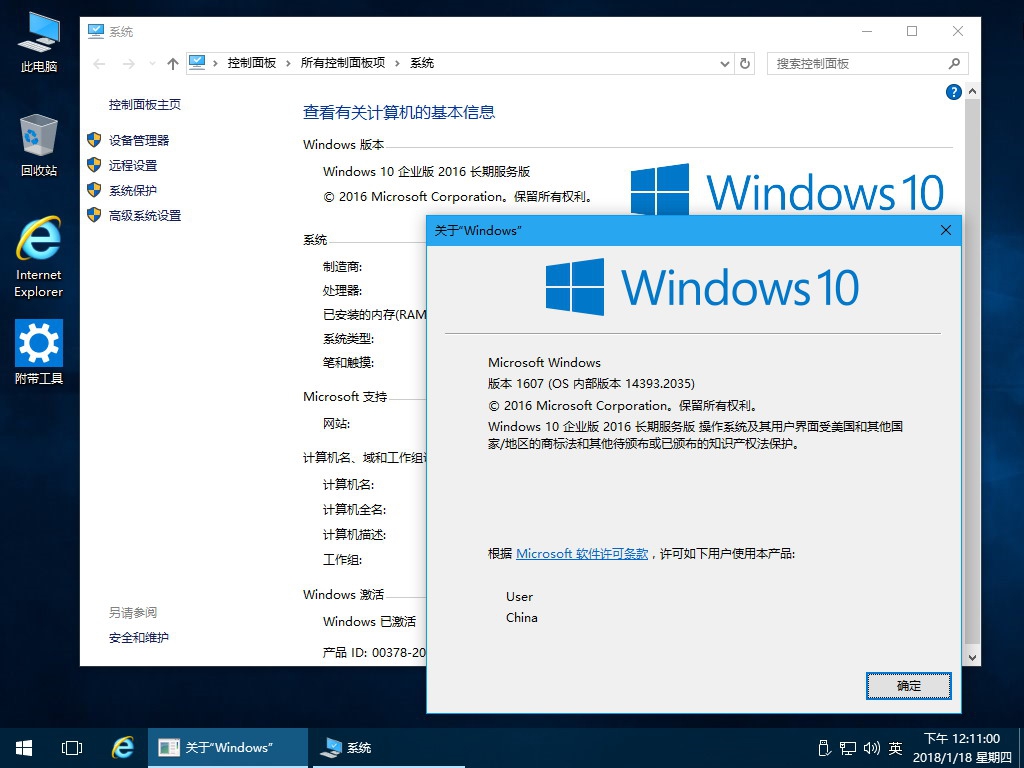Viewport: 1024px width, 768px height.
Task: Click the forward arrow in System window
Action: 129,63
